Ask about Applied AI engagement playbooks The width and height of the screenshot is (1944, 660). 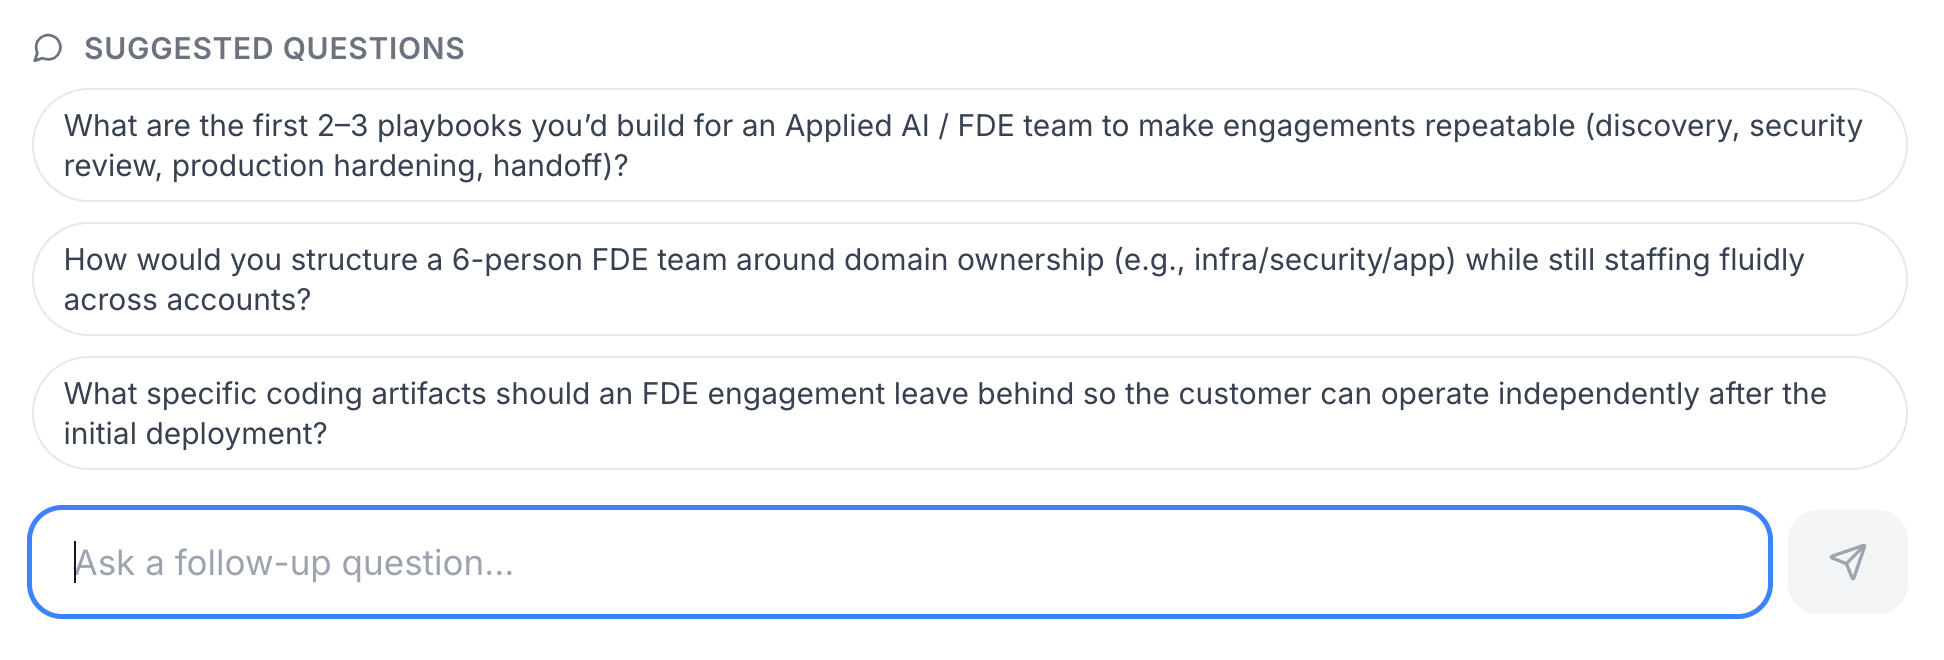coord(969,145)
